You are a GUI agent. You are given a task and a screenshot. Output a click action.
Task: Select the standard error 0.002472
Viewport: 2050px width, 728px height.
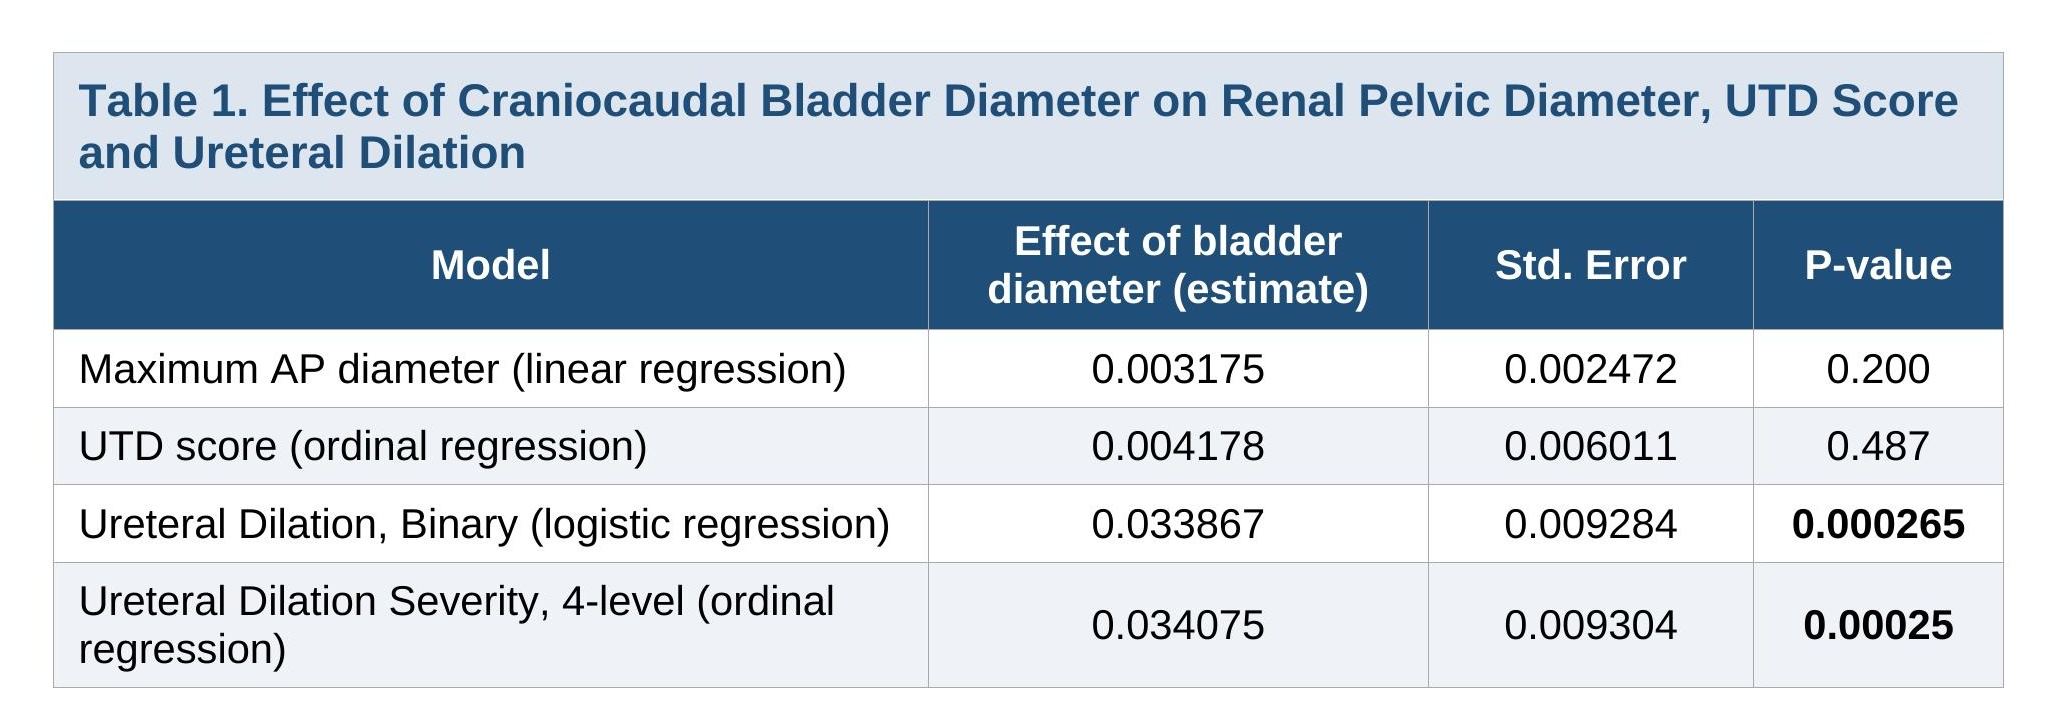click(x=1590, y=369)
